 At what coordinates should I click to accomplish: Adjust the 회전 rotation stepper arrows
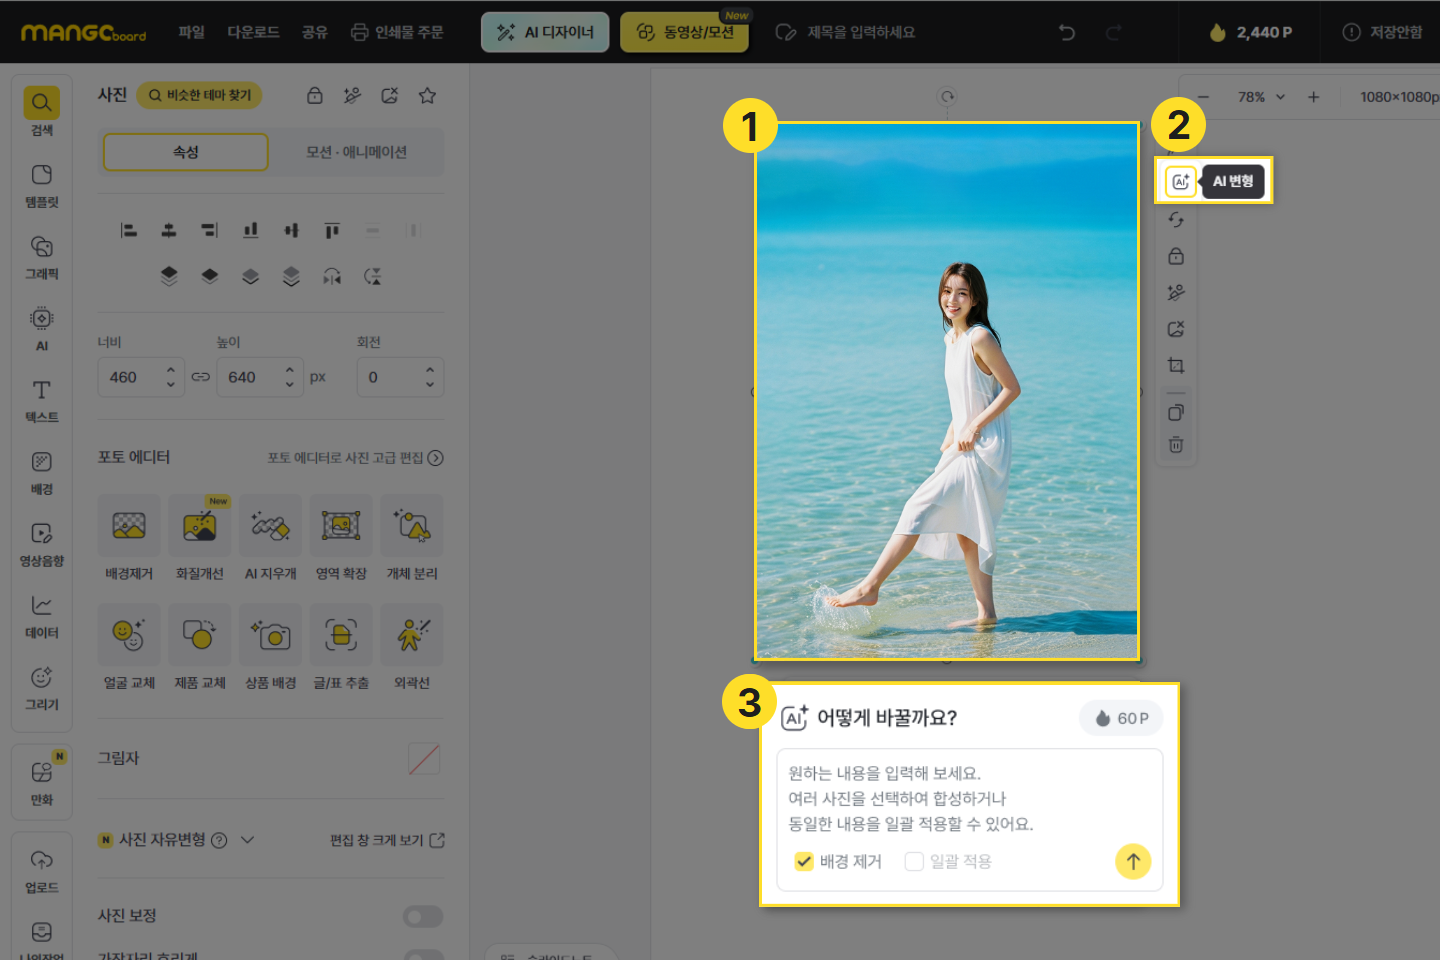click(430, 377)
